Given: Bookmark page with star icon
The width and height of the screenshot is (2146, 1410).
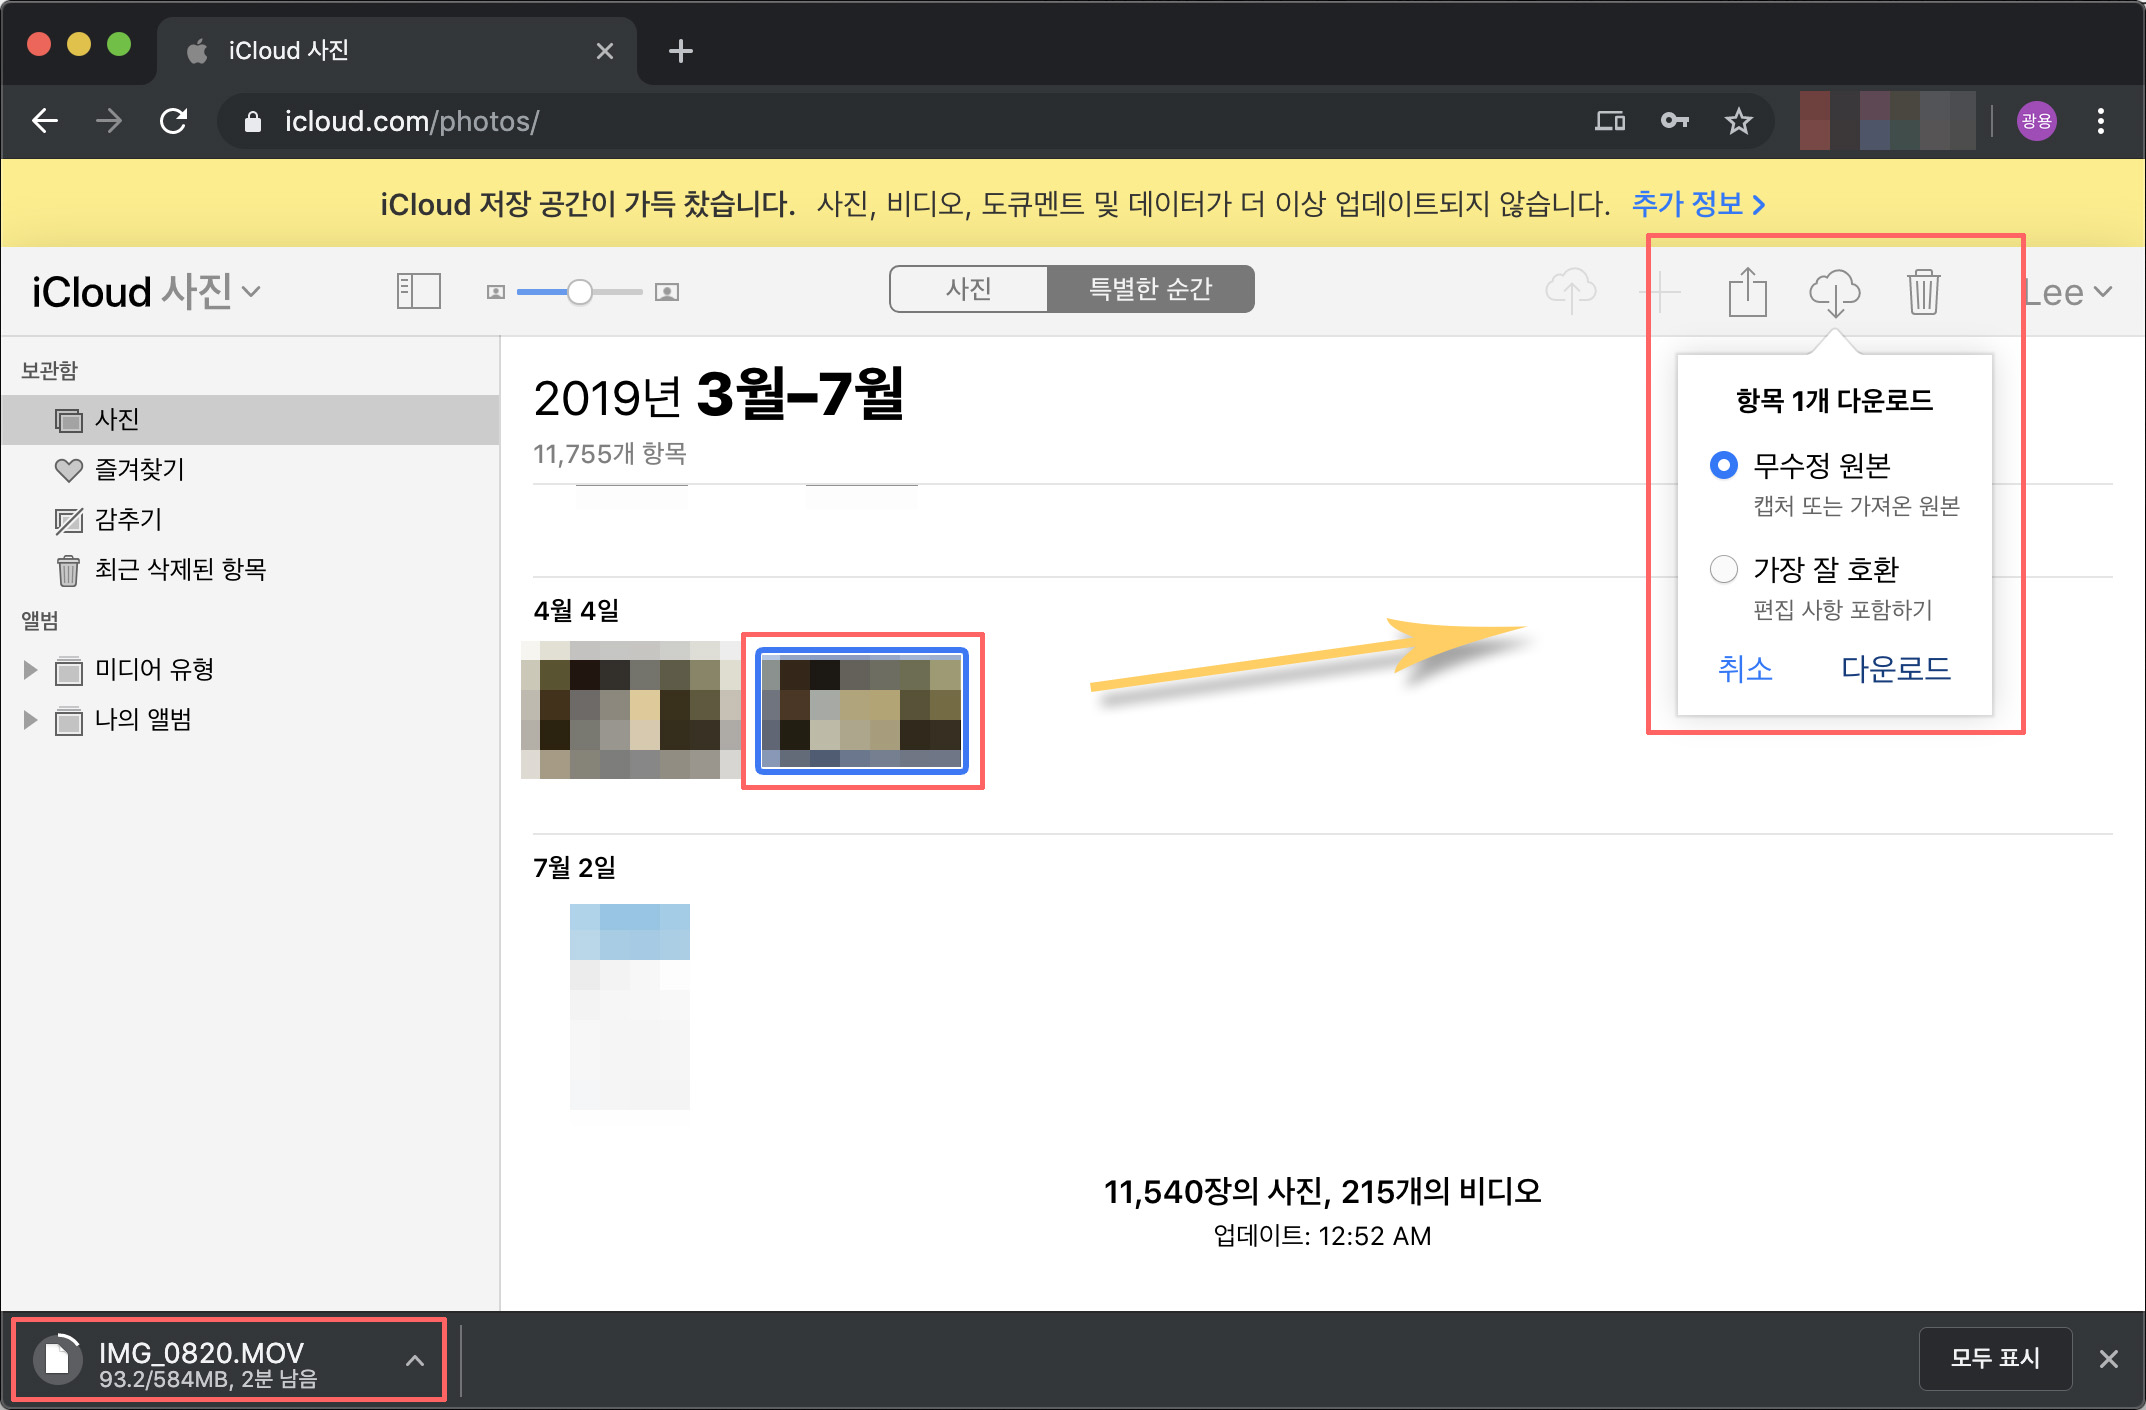Looking at the screenshot, I should pos(1738,121).
